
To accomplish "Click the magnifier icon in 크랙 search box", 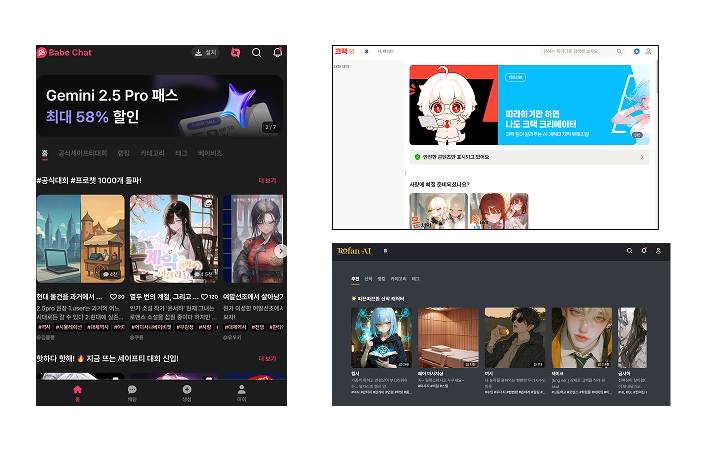I will coord(620,51).
